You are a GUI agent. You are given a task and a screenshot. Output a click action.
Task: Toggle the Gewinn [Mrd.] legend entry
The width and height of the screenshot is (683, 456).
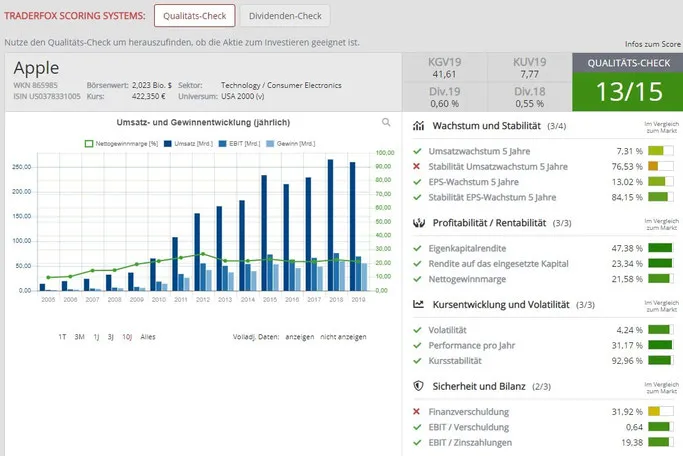291,144
